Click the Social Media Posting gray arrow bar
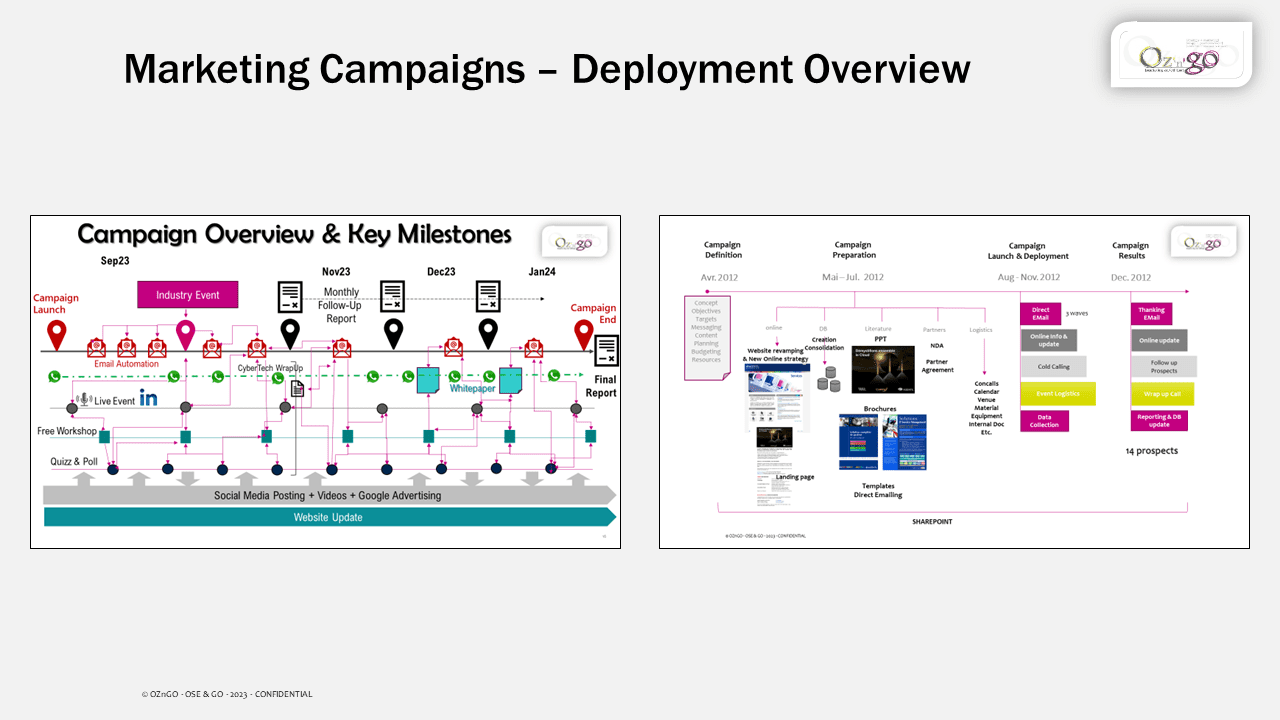The height and width of the screenshot is (720, 1280). pyautogui.click(x=328, y=495)
